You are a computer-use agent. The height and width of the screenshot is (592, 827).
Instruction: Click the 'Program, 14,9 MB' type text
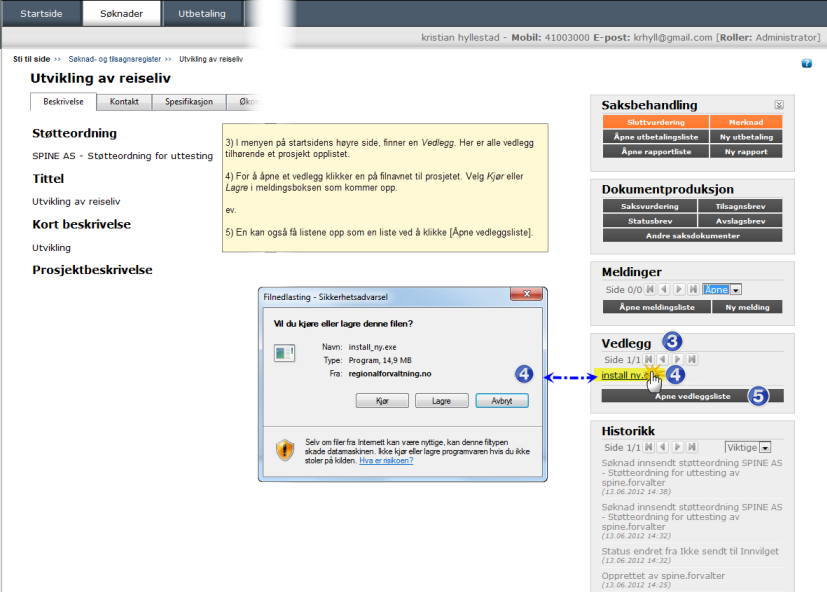380,360
